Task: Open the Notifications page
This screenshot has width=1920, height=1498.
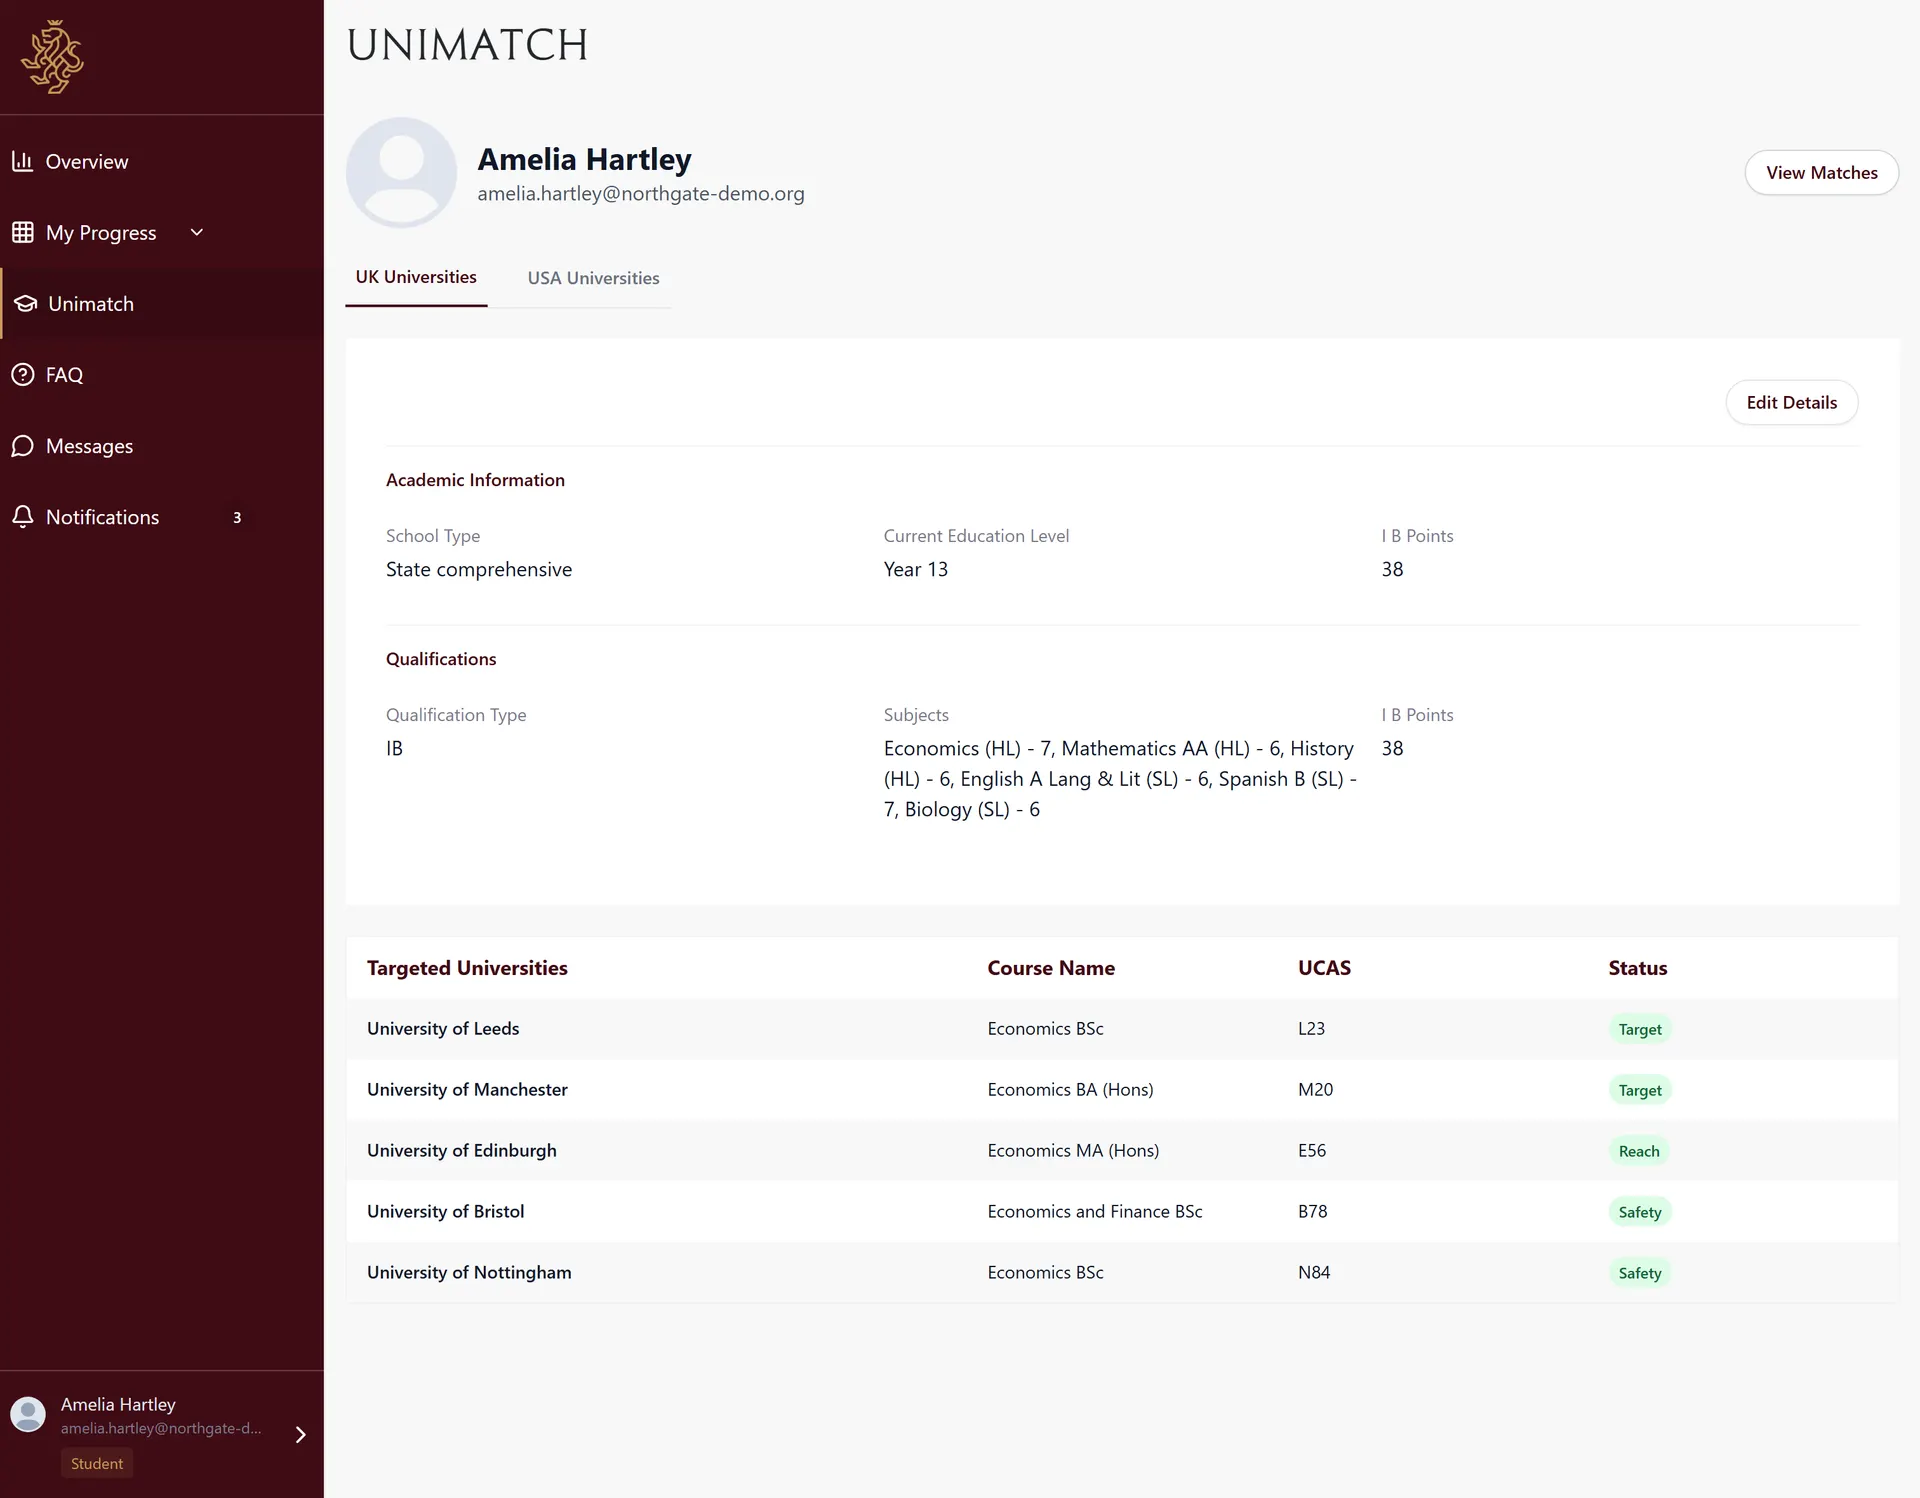Action: point(162,516)
